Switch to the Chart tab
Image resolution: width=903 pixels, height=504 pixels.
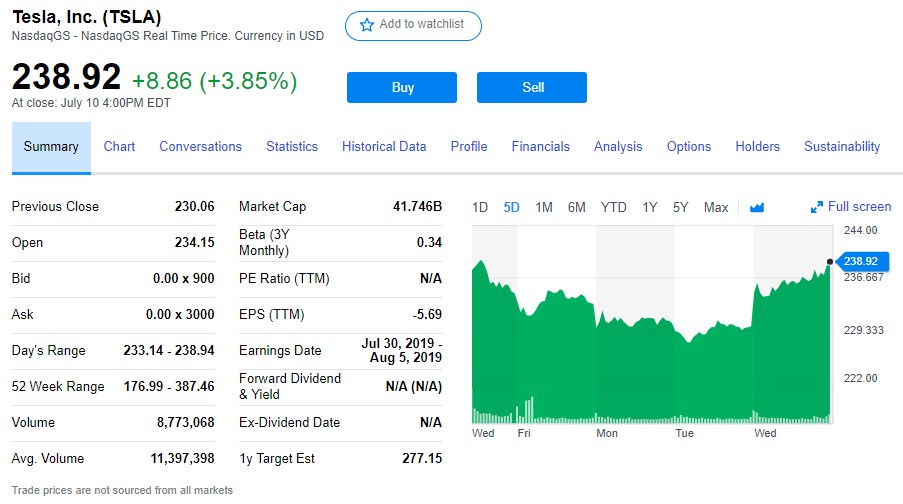click(x=119, y=147)
